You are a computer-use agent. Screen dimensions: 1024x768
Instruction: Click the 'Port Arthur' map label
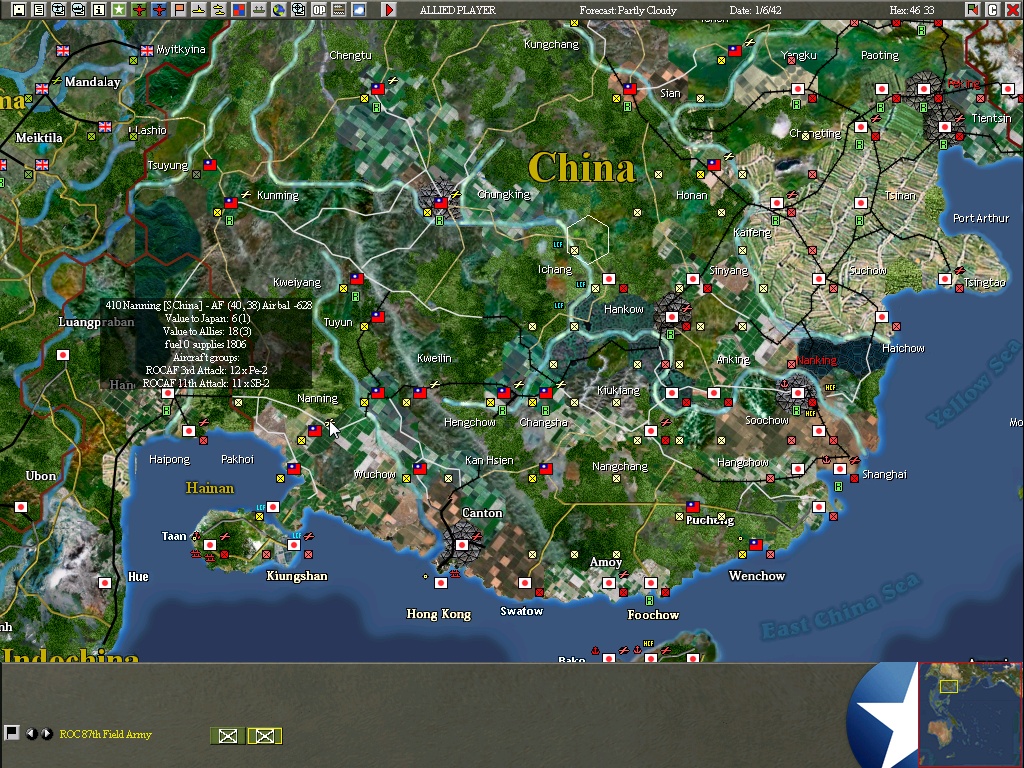tap(981, 218)
